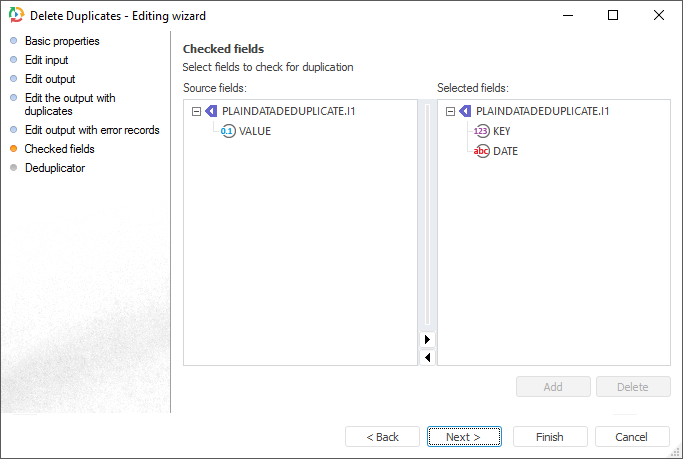The height and width of the screenshot is (459, 683).
Task: Click the VALUE field real-number type icon
Action: click(228, 131)
